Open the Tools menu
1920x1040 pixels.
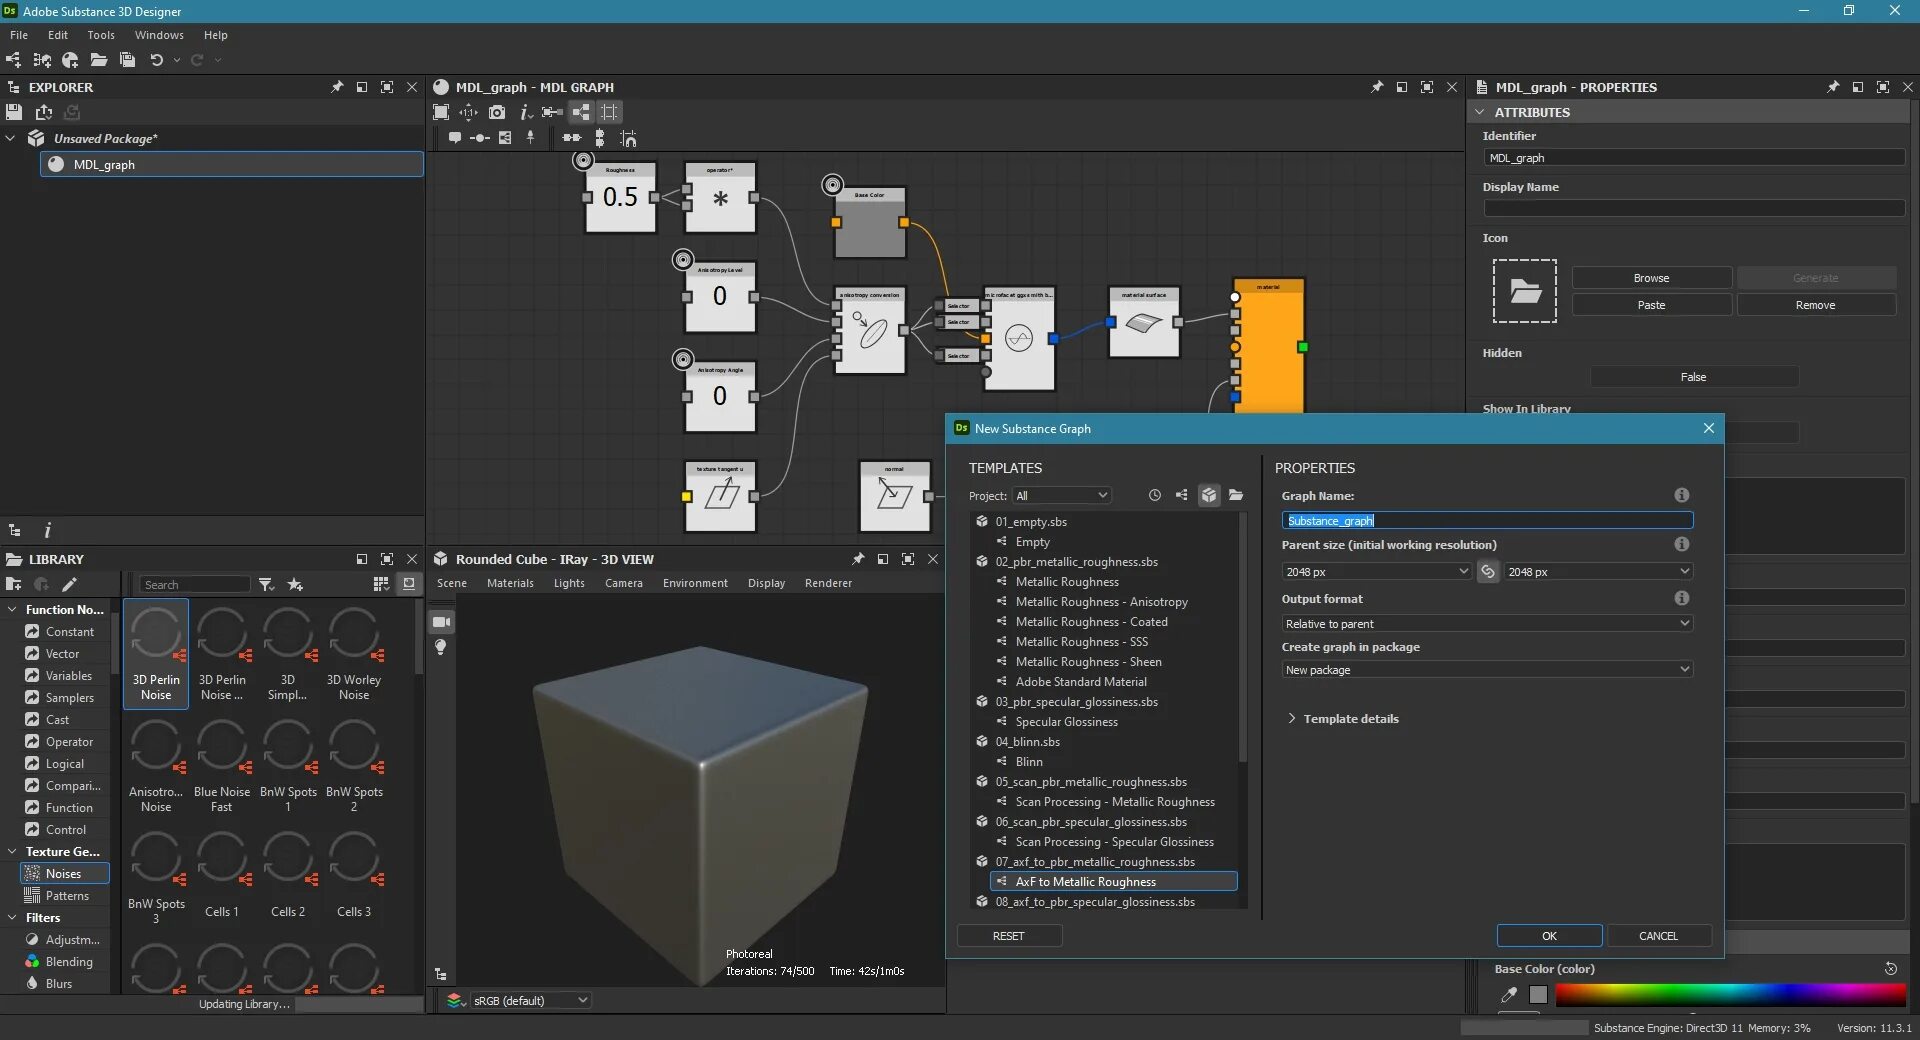[x=101, y=35]
